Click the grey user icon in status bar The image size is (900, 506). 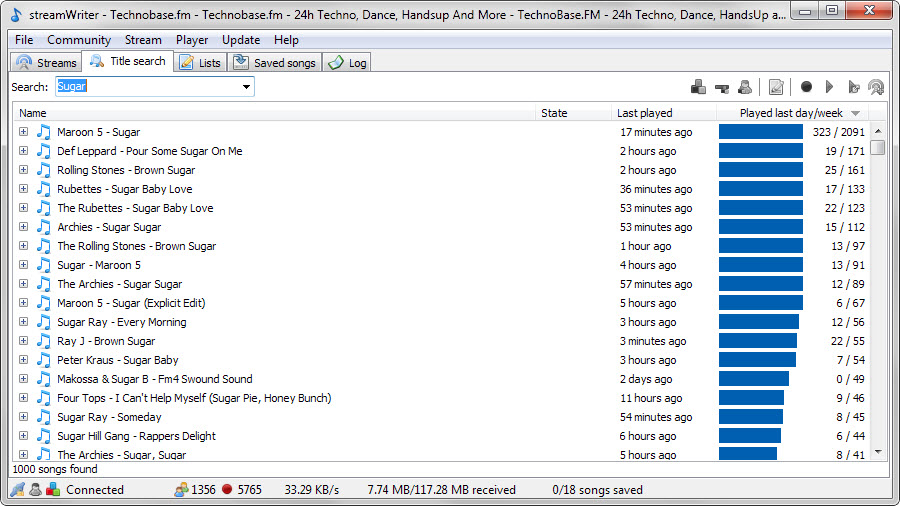(36, 489)
